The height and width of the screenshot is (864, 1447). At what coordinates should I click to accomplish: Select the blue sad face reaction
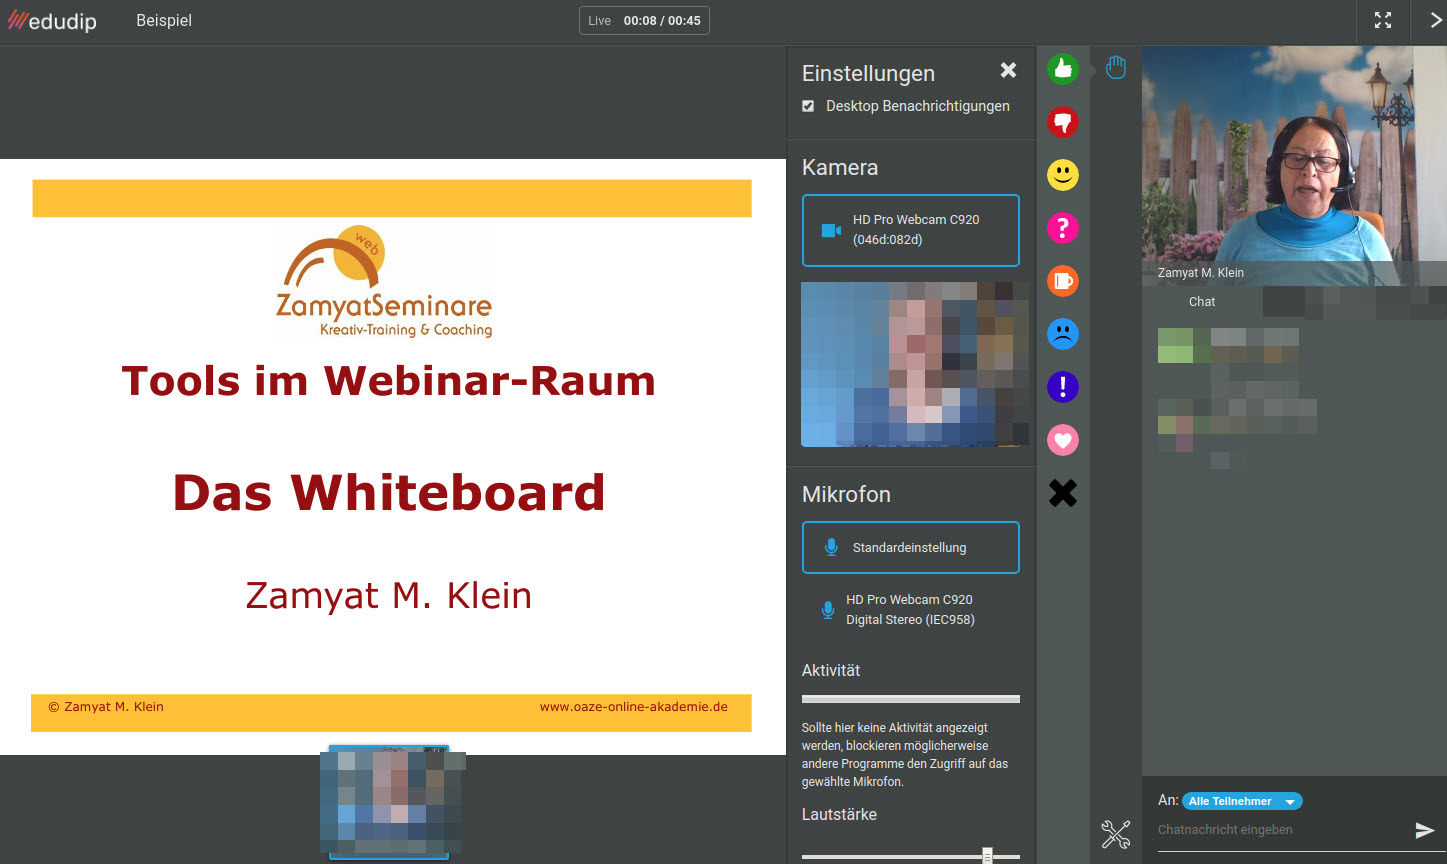[1062, 334]
